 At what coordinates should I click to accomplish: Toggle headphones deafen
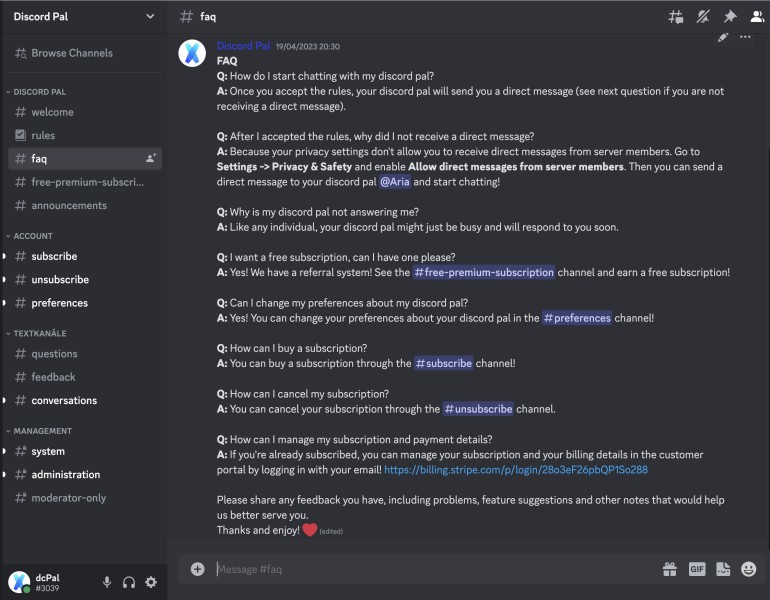coord(129,582)
